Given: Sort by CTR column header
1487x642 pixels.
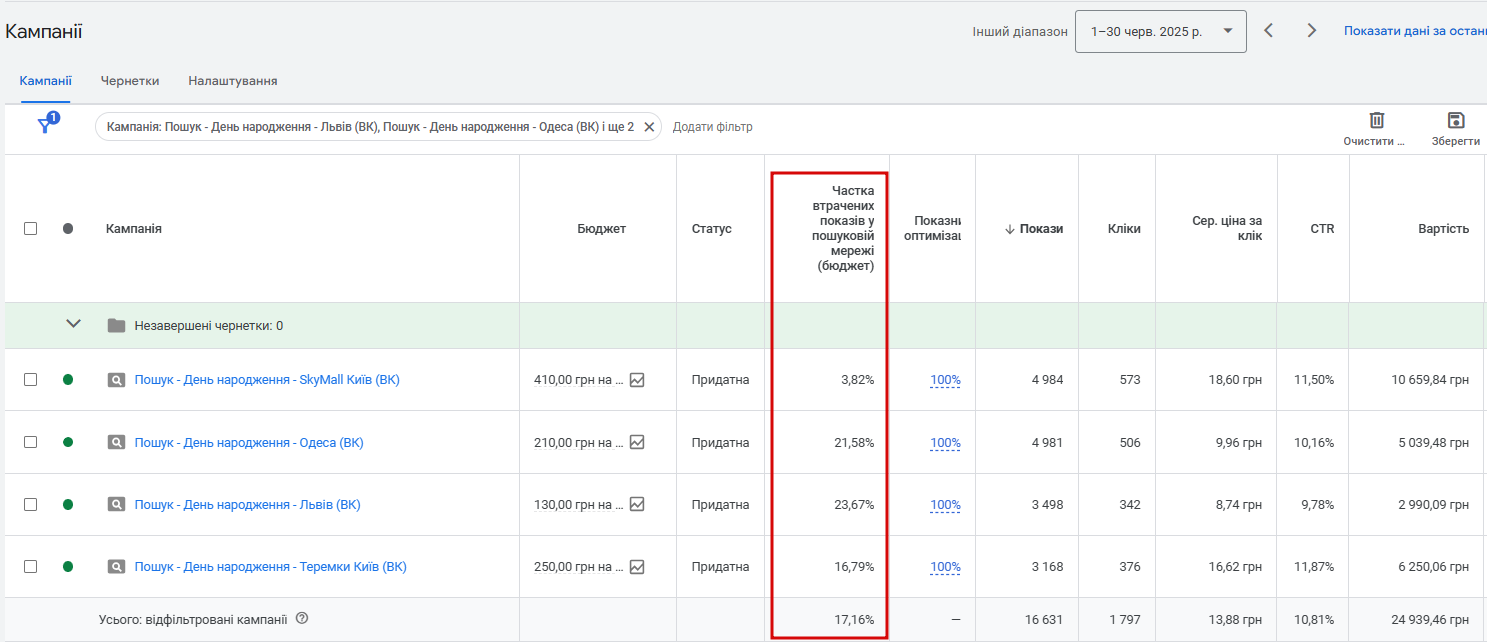Looking at the screenshot, I should pyautogui.click(x=1322, y=229).
